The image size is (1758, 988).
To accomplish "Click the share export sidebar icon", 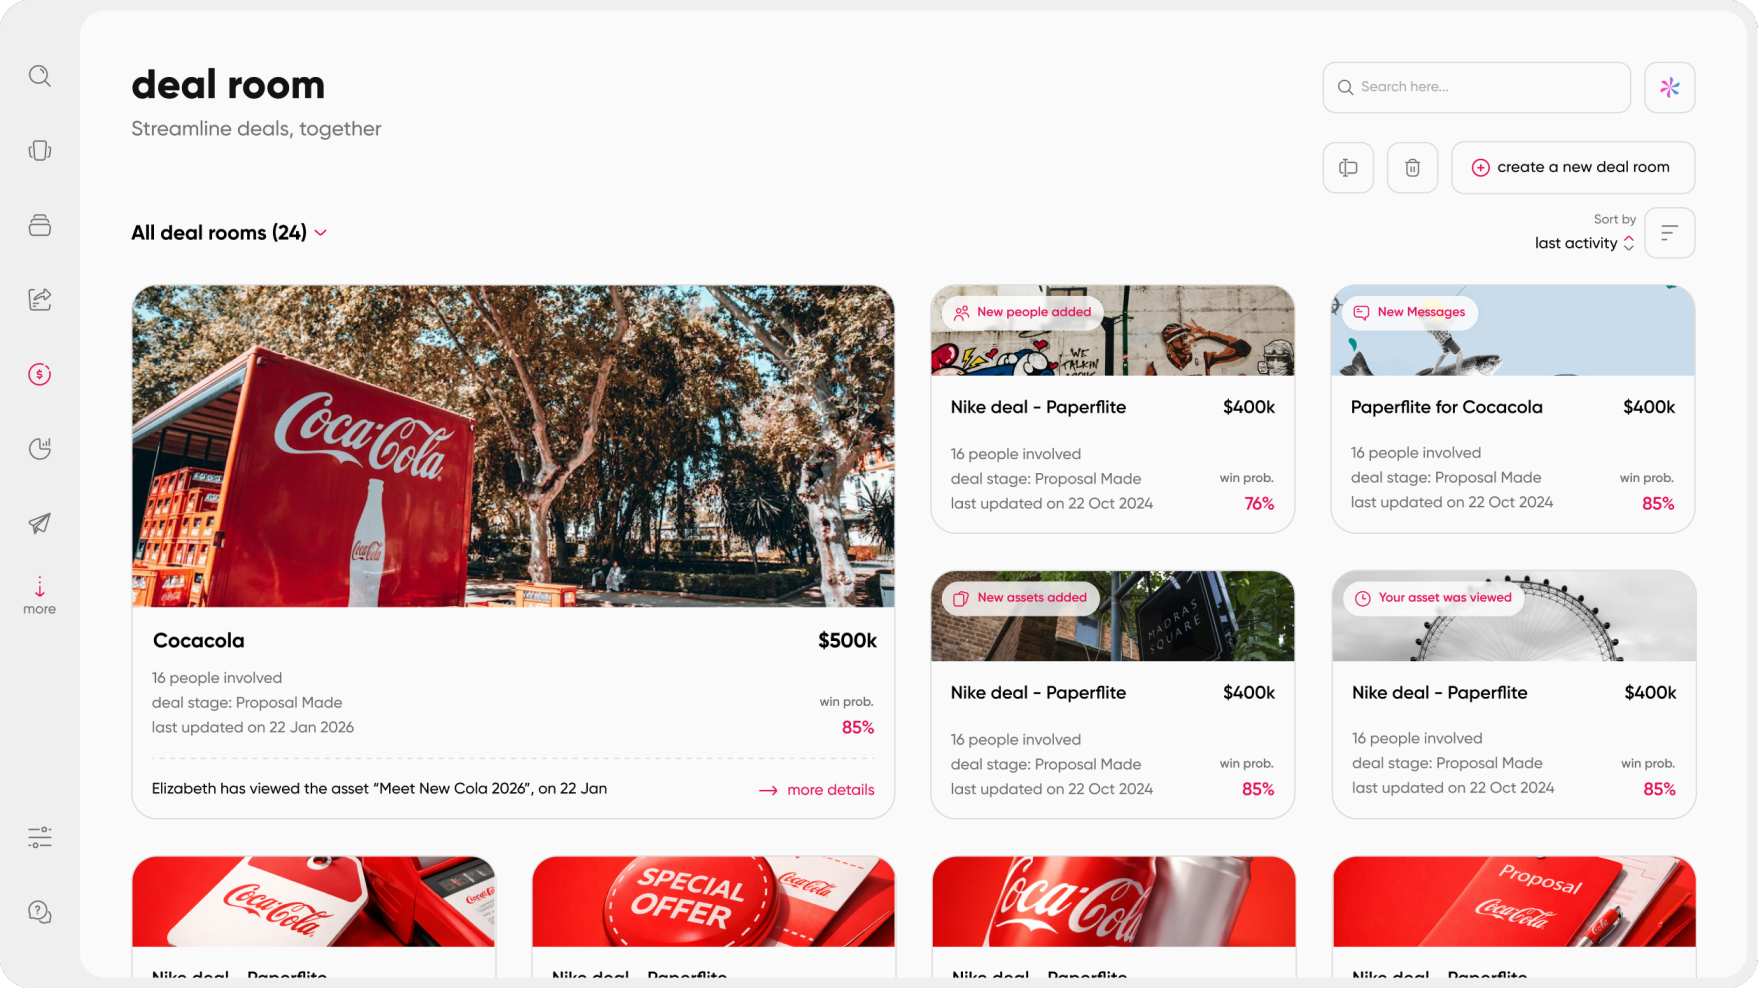I will tap(40, 299).
